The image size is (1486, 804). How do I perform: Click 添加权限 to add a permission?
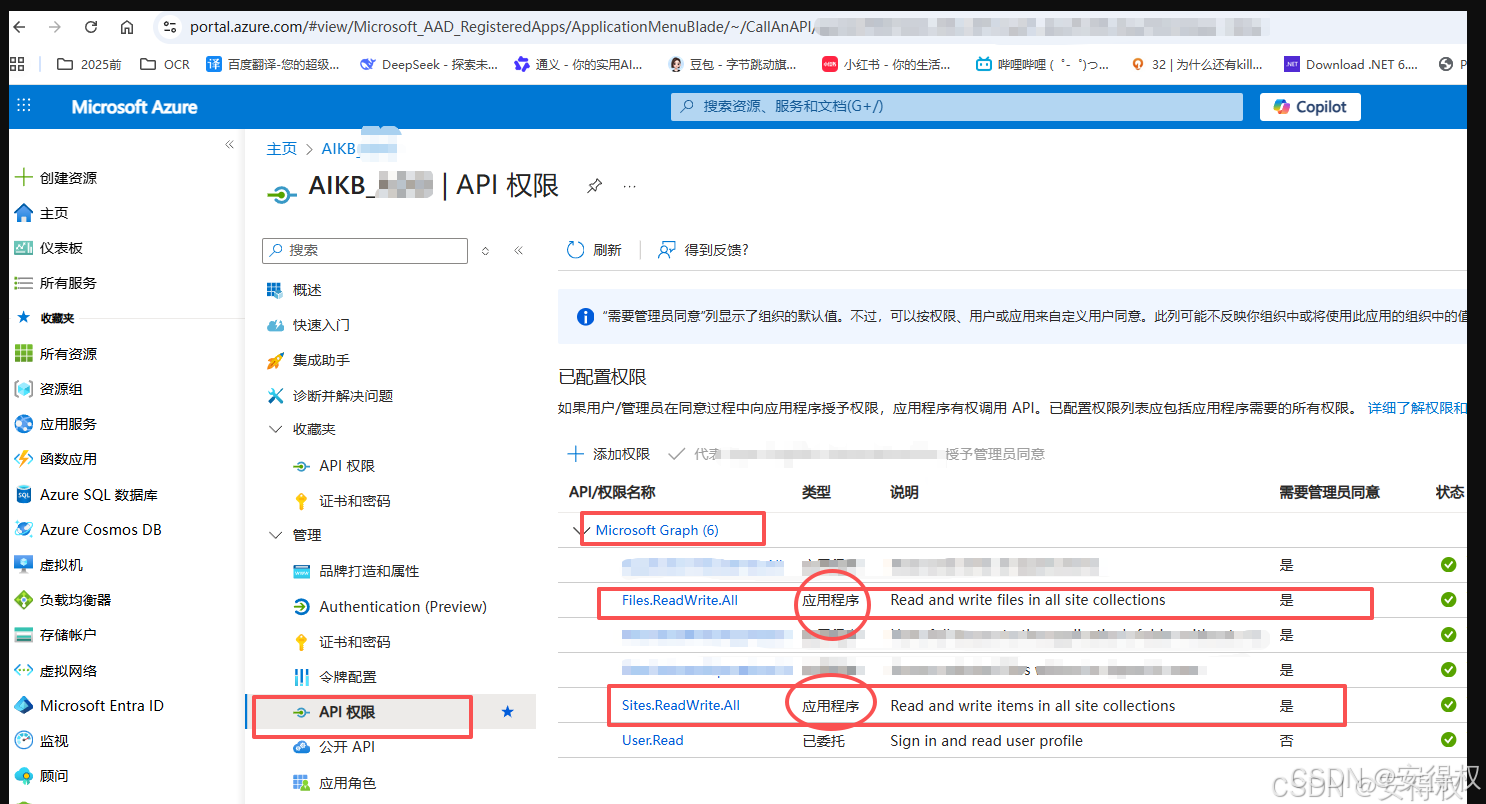click(608, 454)
